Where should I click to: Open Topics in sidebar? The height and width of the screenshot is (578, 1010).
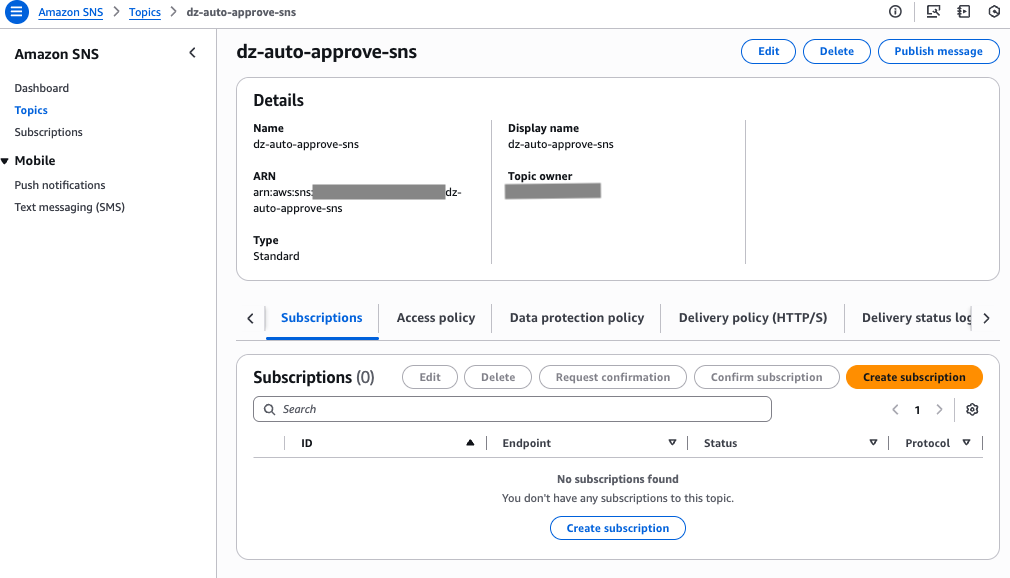click(x=31, y=110)
